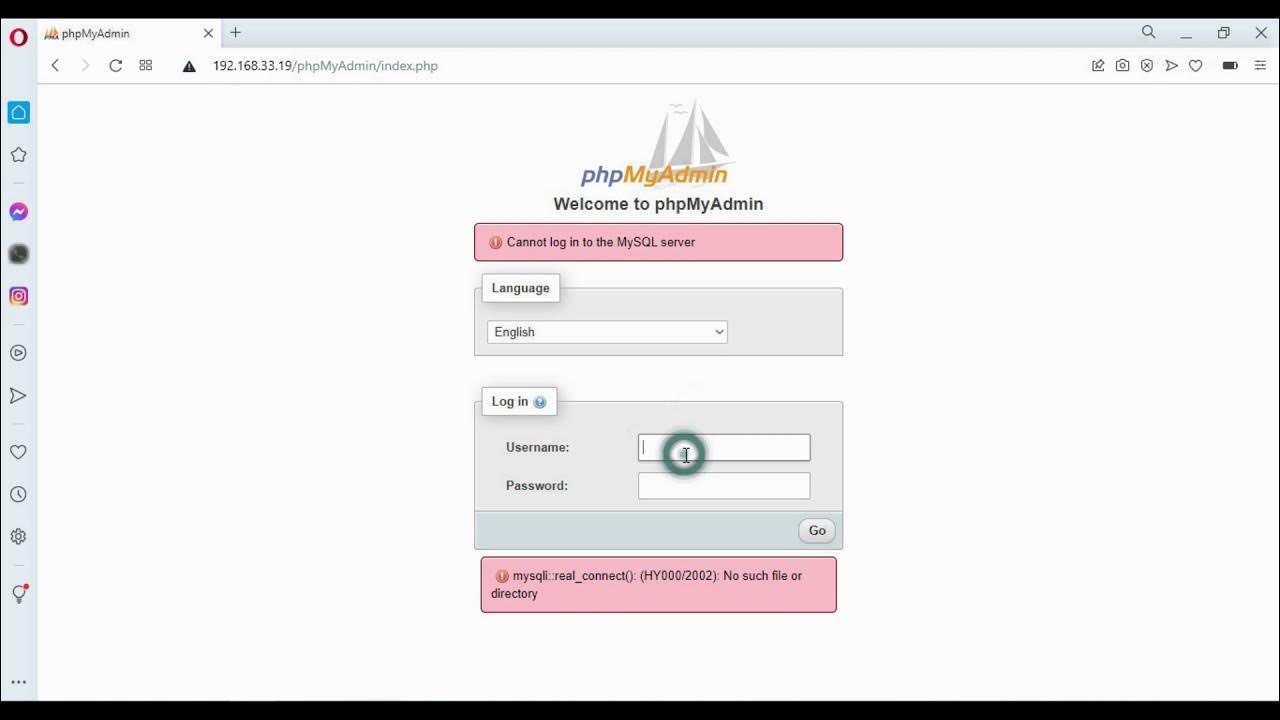Add page to bookmarks heart in address bar
The image size is (1280, 720).
click(x=1196, y=66)
